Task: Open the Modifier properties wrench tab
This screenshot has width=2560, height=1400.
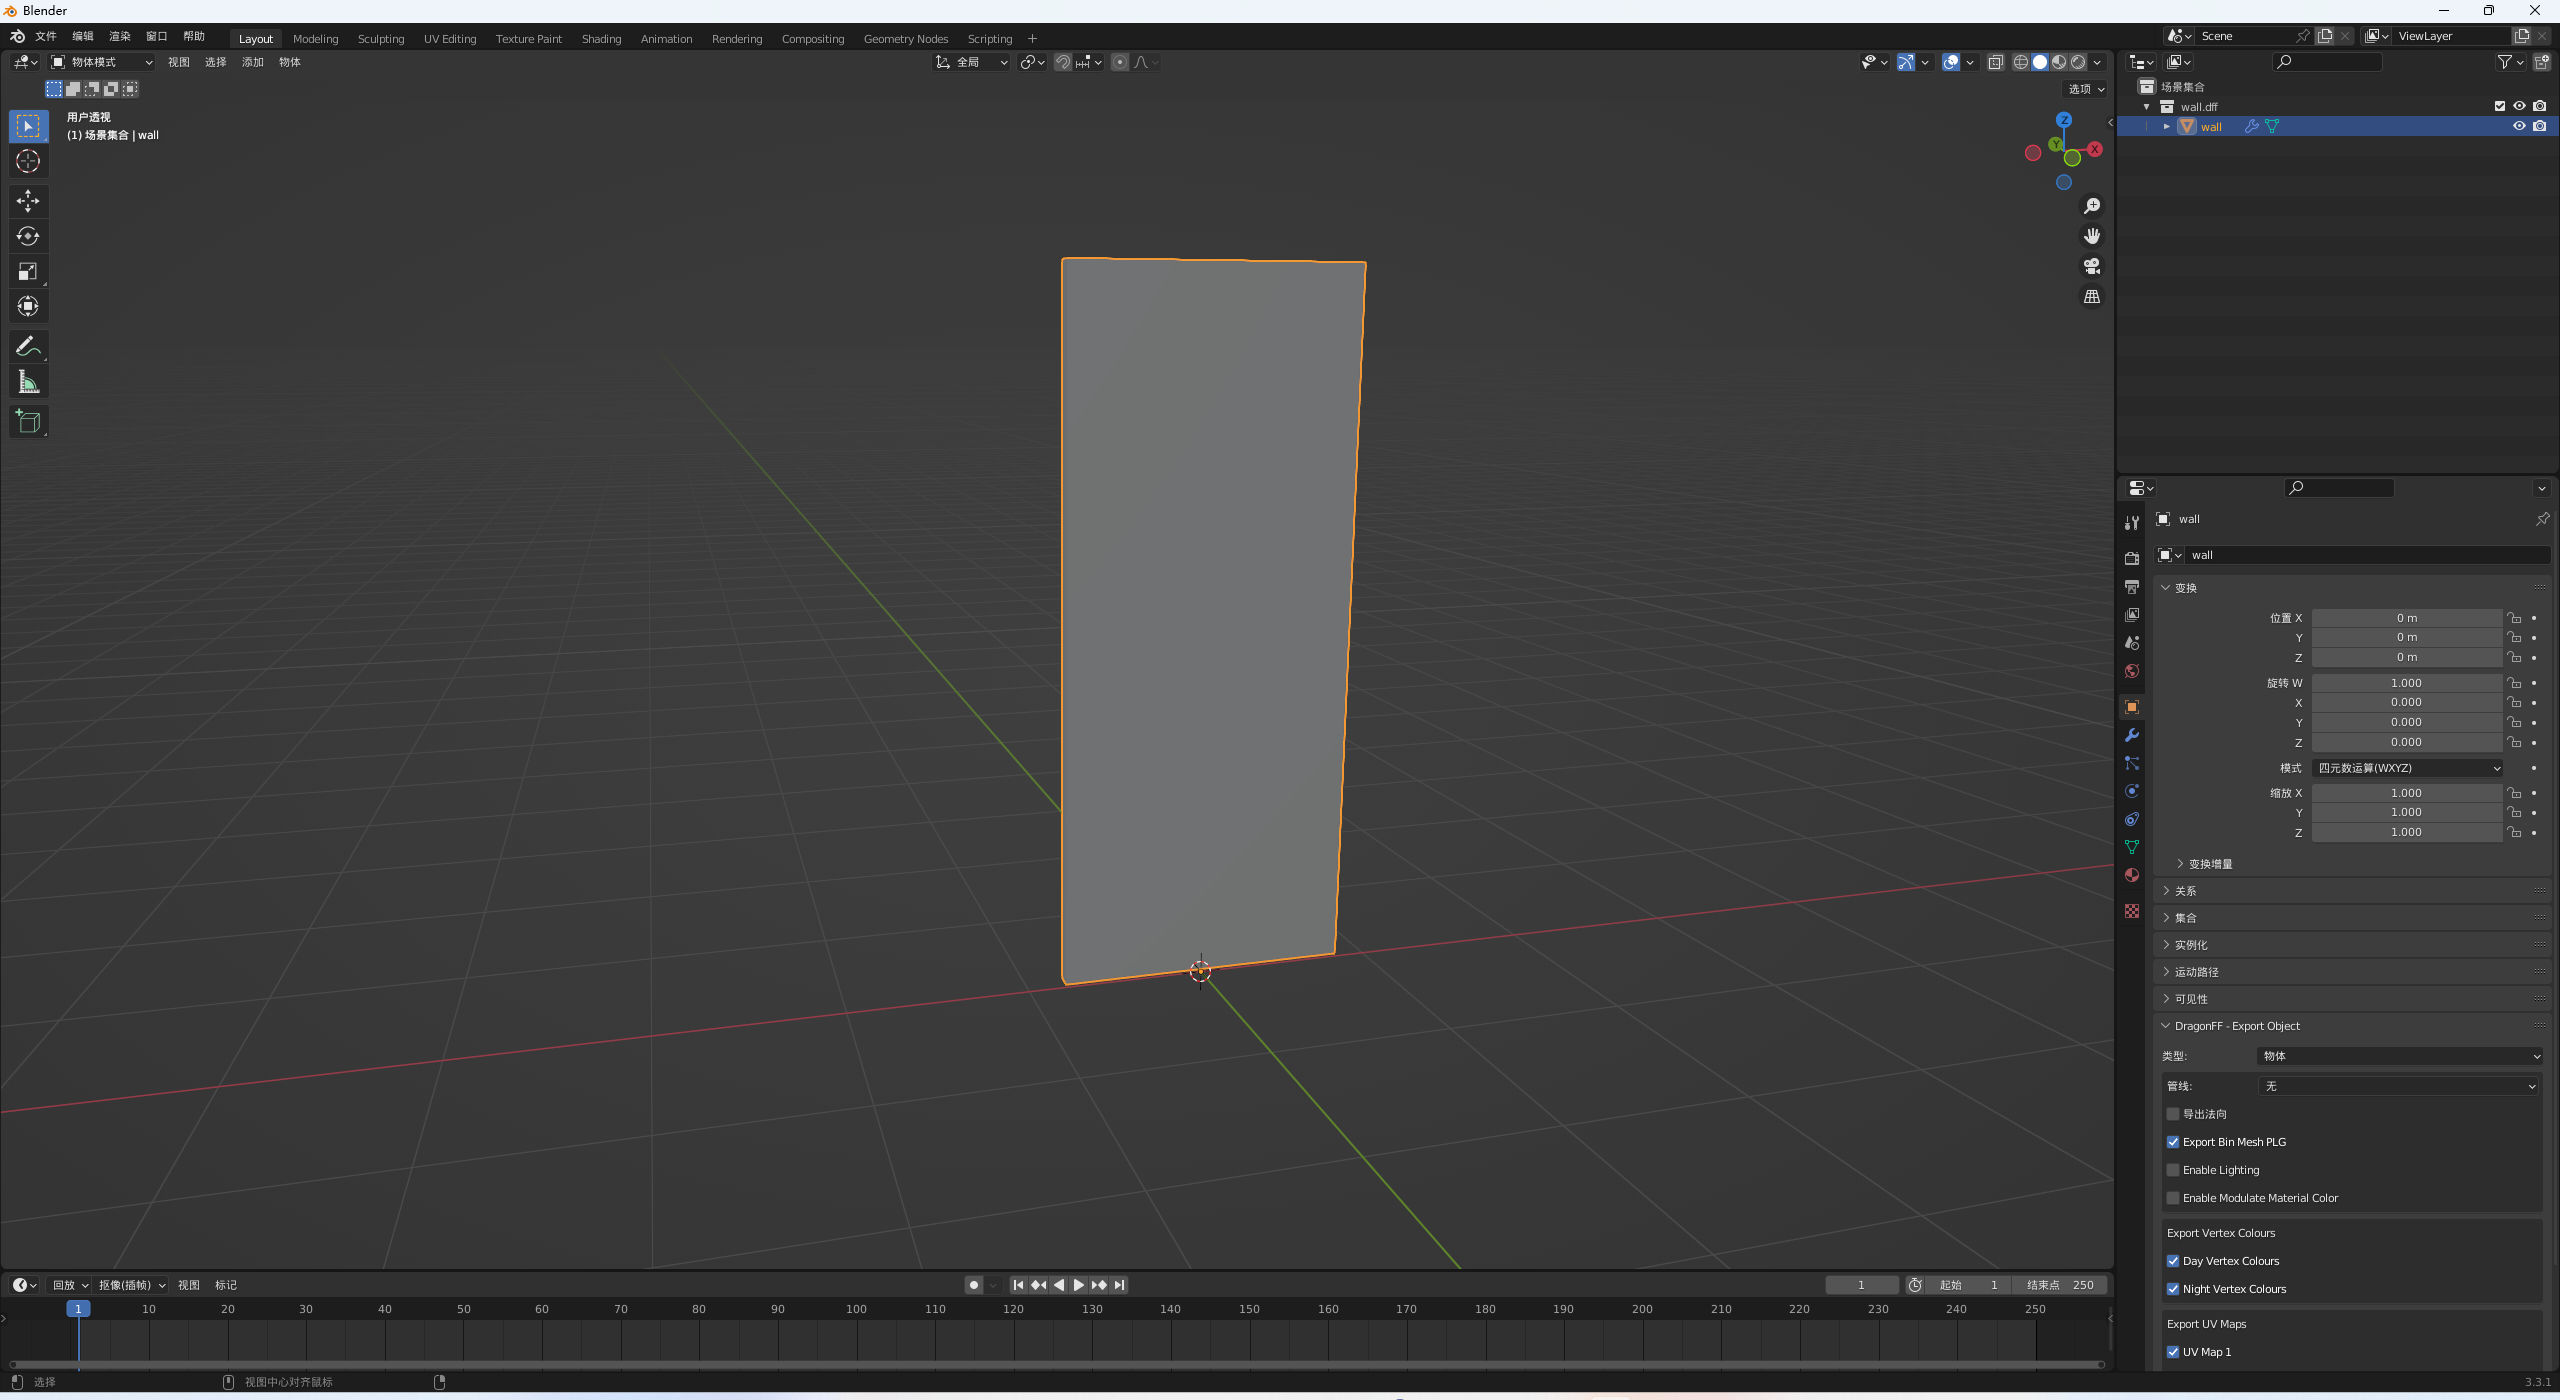Action: coord(2132,735)
